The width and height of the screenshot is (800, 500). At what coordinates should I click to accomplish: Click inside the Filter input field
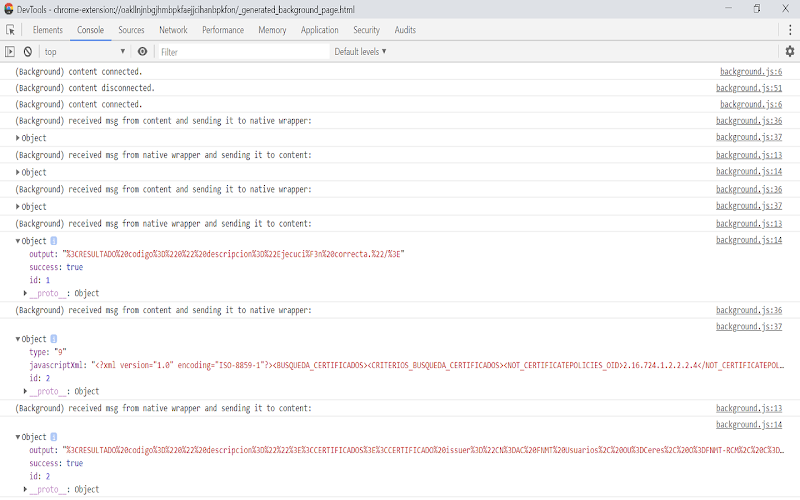coord(244,52)
